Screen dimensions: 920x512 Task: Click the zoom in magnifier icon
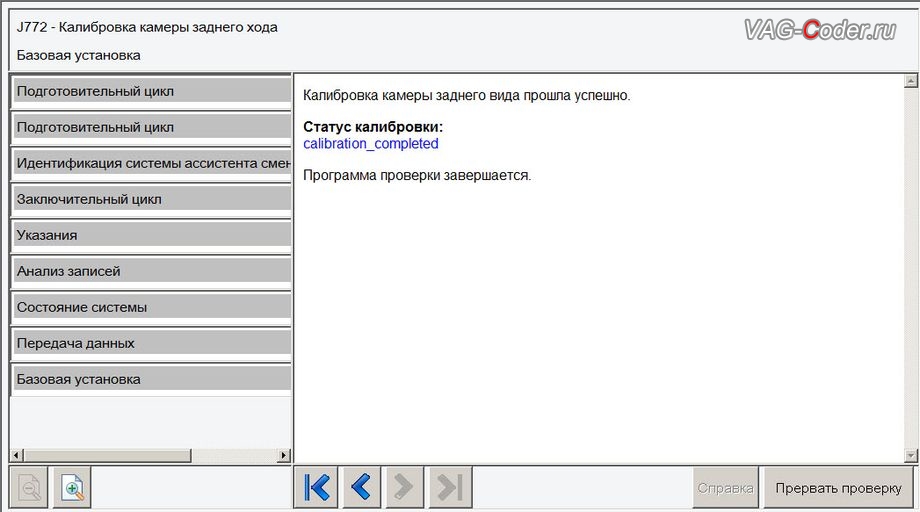[72, 487]
